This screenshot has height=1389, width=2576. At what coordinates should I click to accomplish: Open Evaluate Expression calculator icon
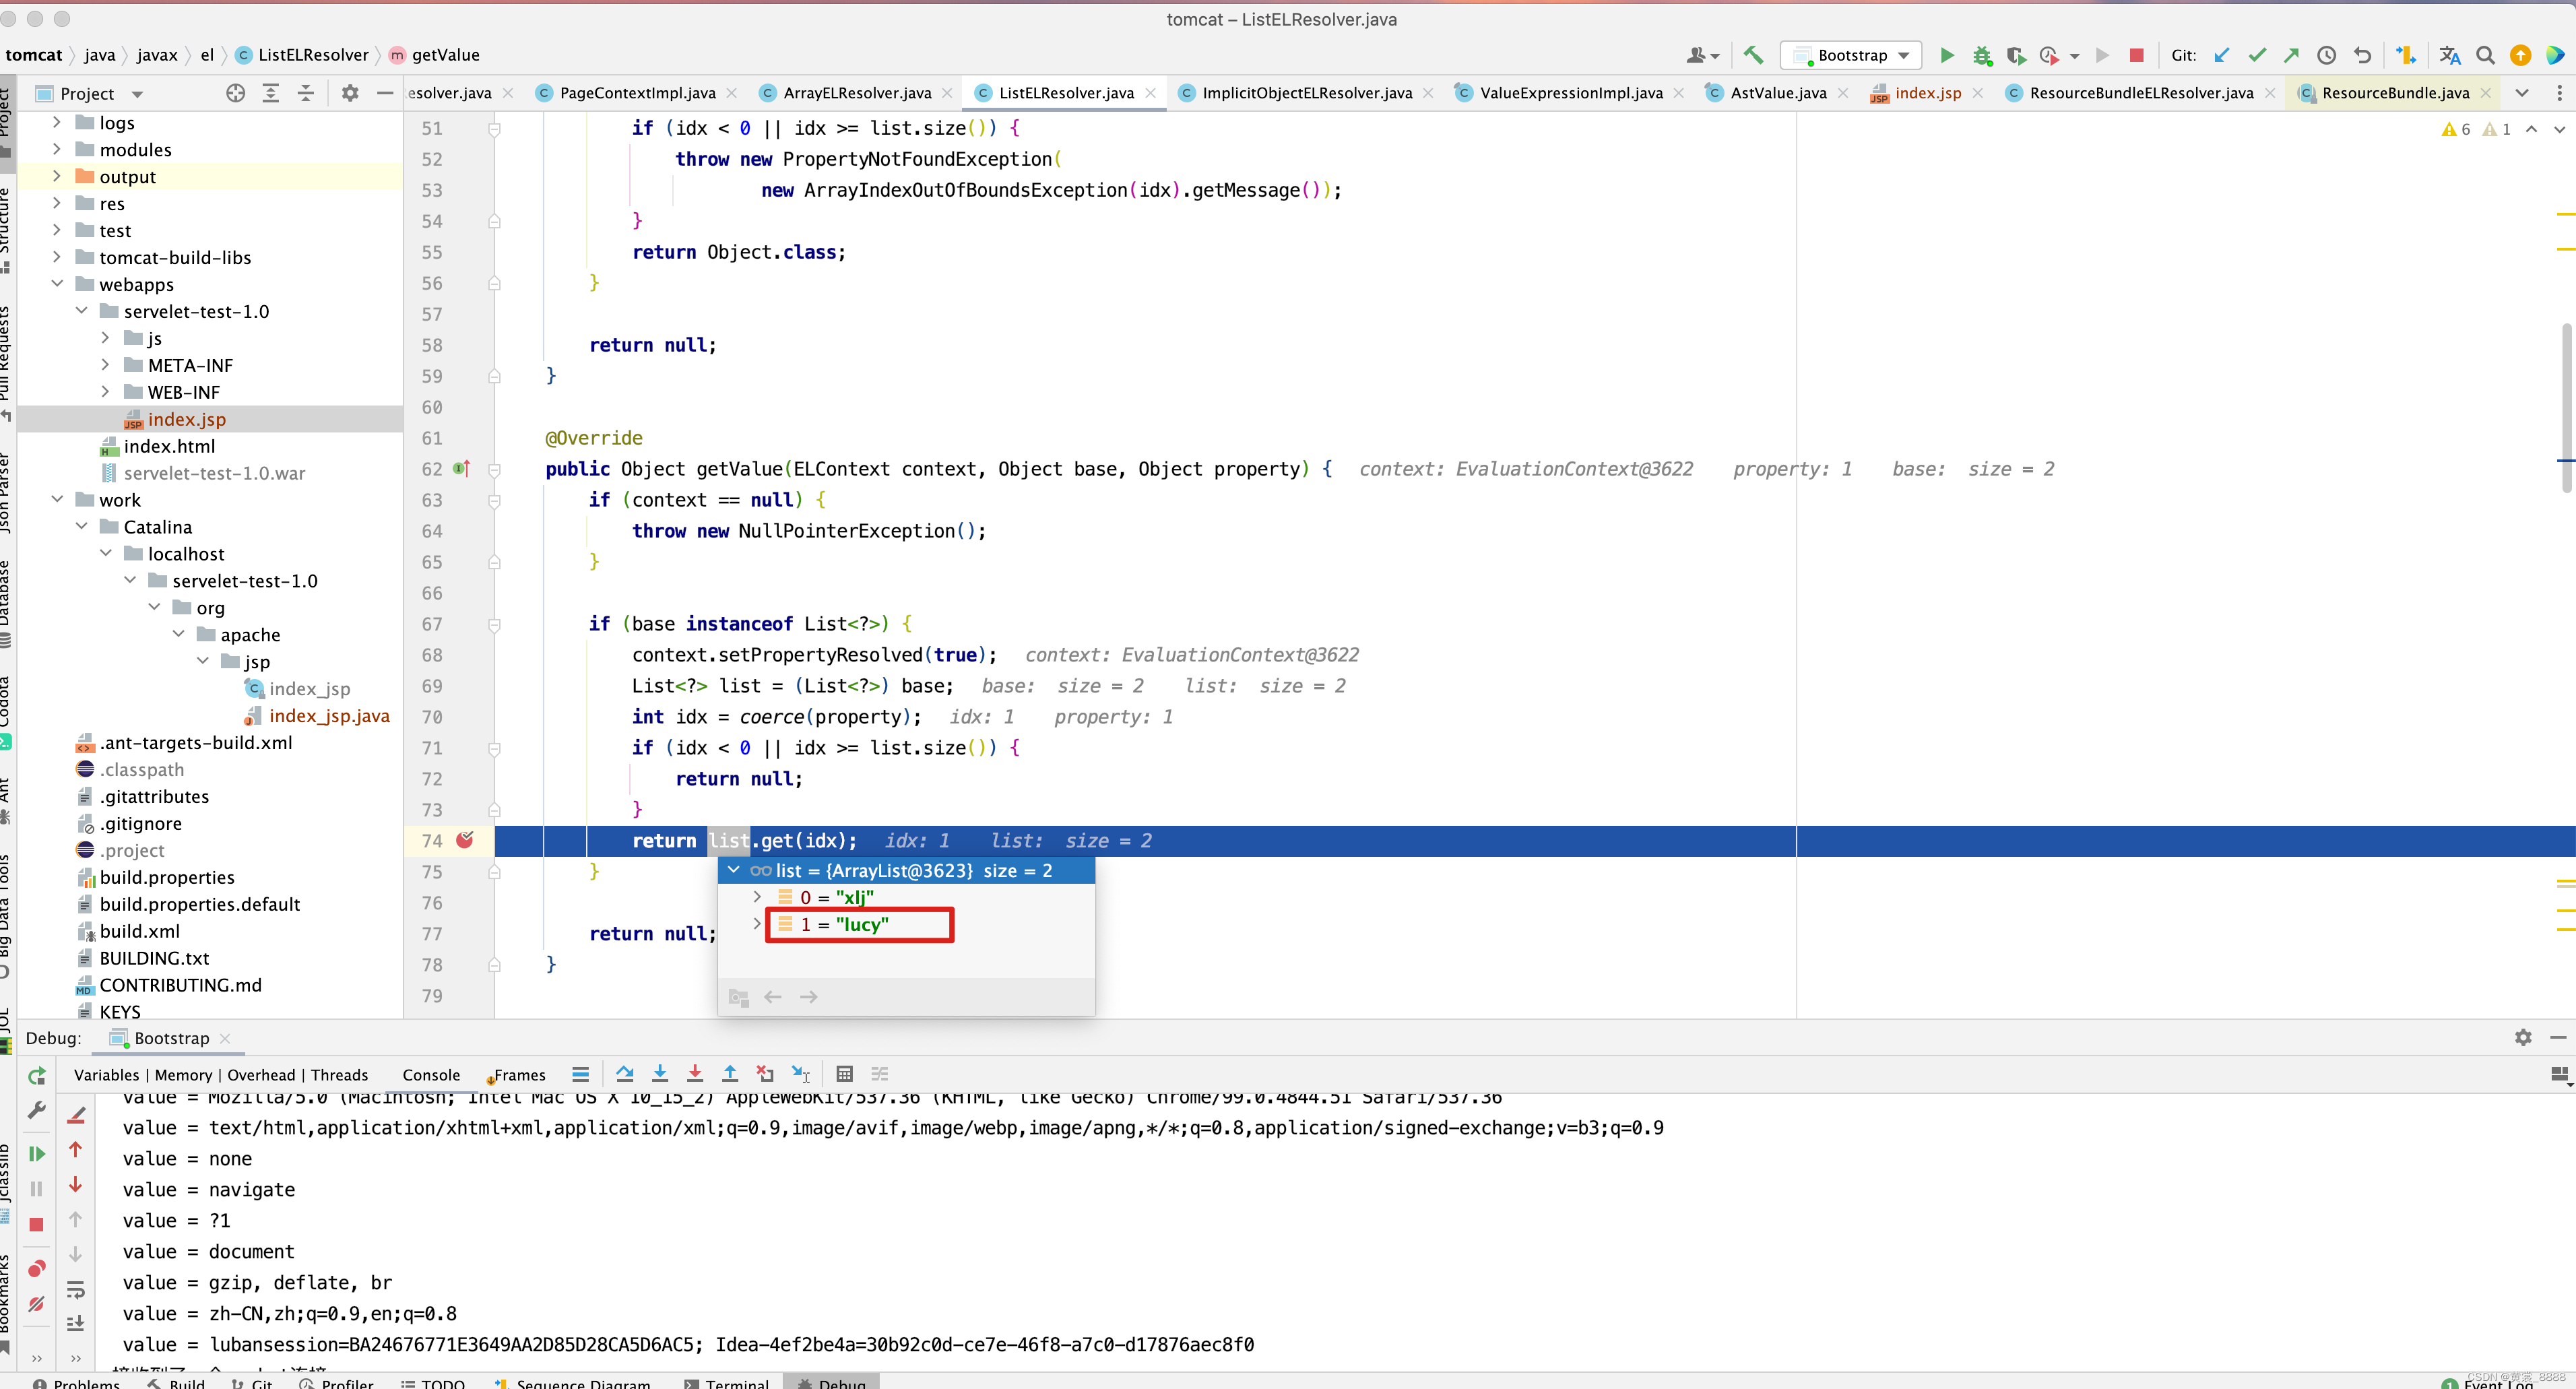[844, 1074]
